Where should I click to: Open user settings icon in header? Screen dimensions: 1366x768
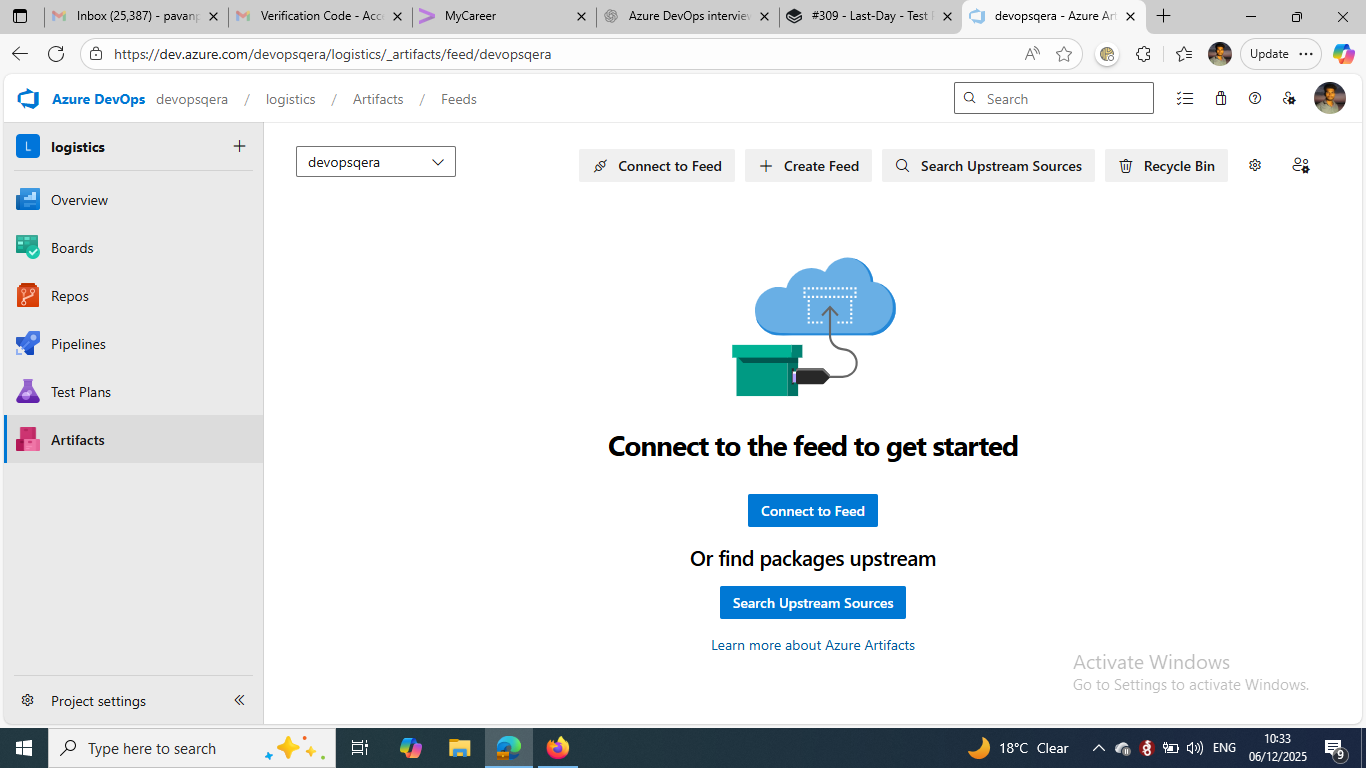point(1289,99)
